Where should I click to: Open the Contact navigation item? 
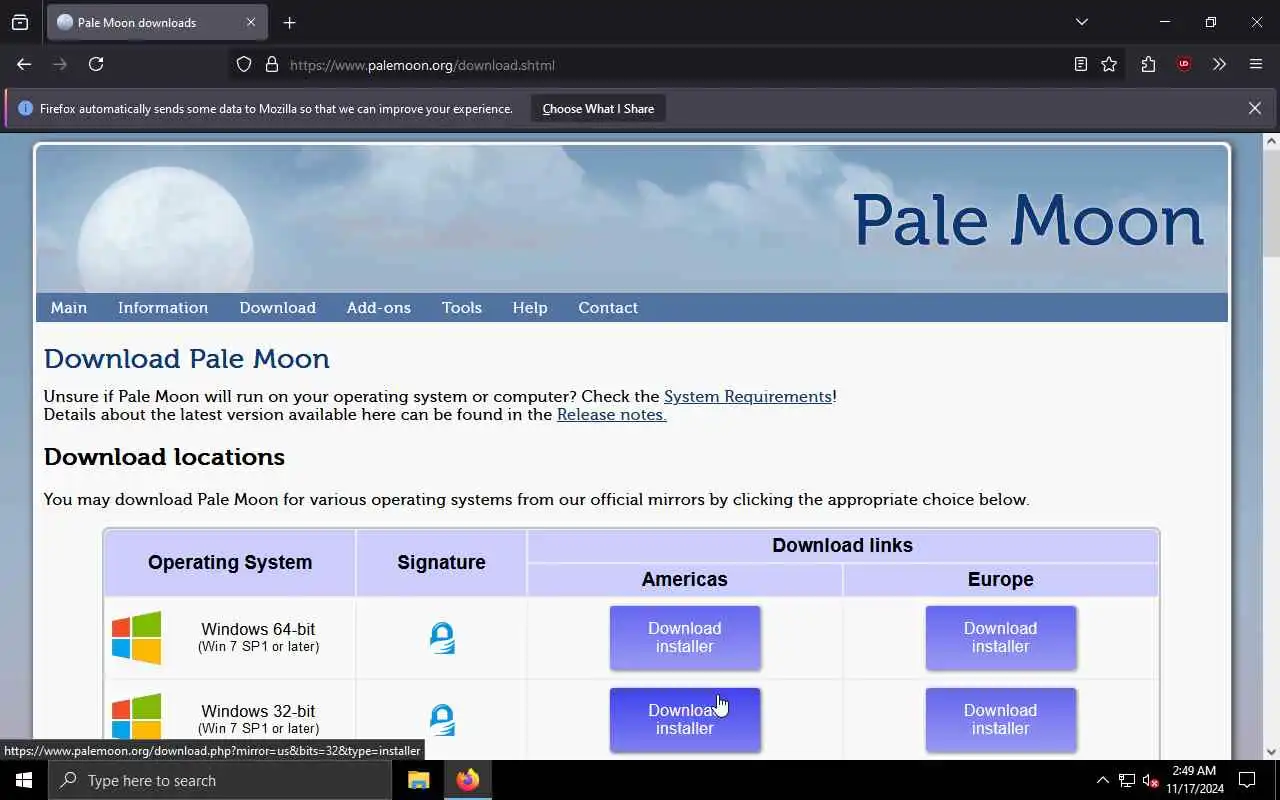coord(608,307)
